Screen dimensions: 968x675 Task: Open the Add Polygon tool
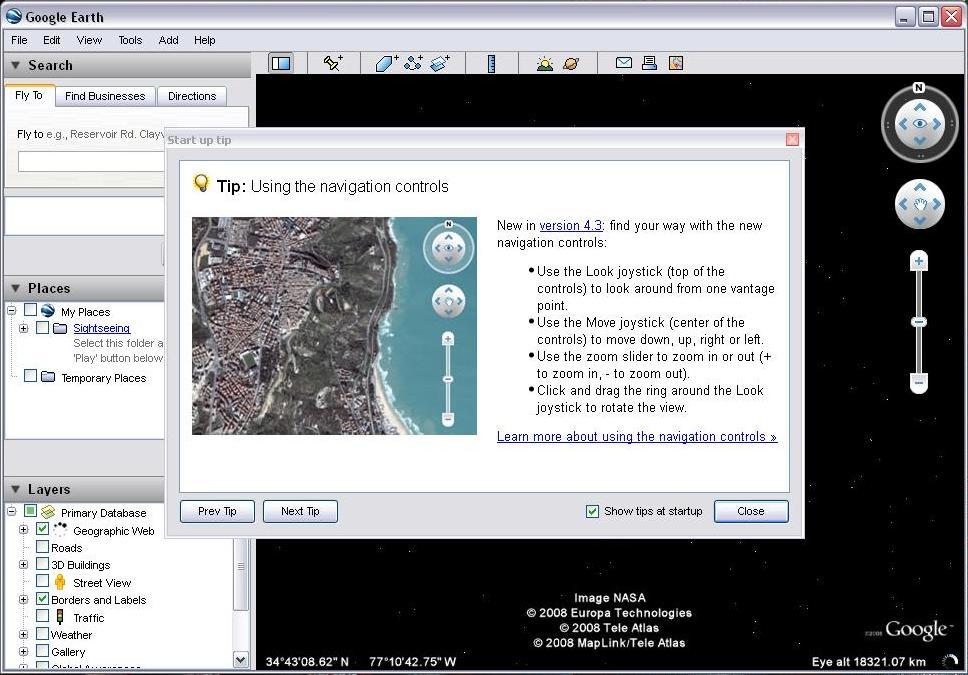384,63
